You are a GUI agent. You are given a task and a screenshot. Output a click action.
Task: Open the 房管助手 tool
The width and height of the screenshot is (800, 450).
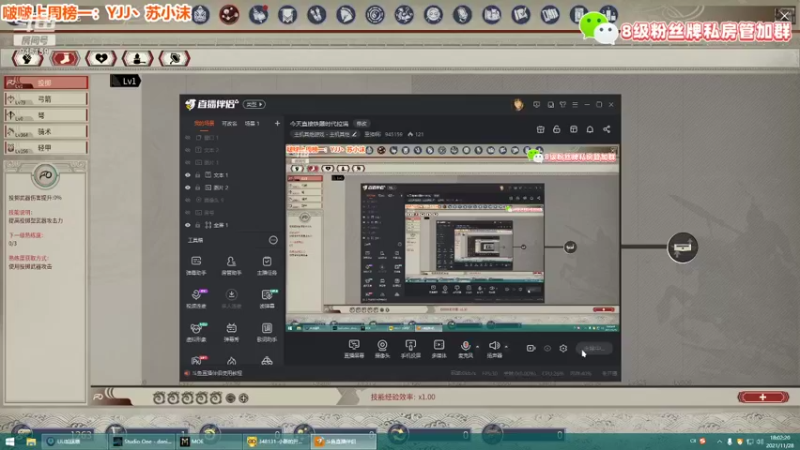point(231,265)
